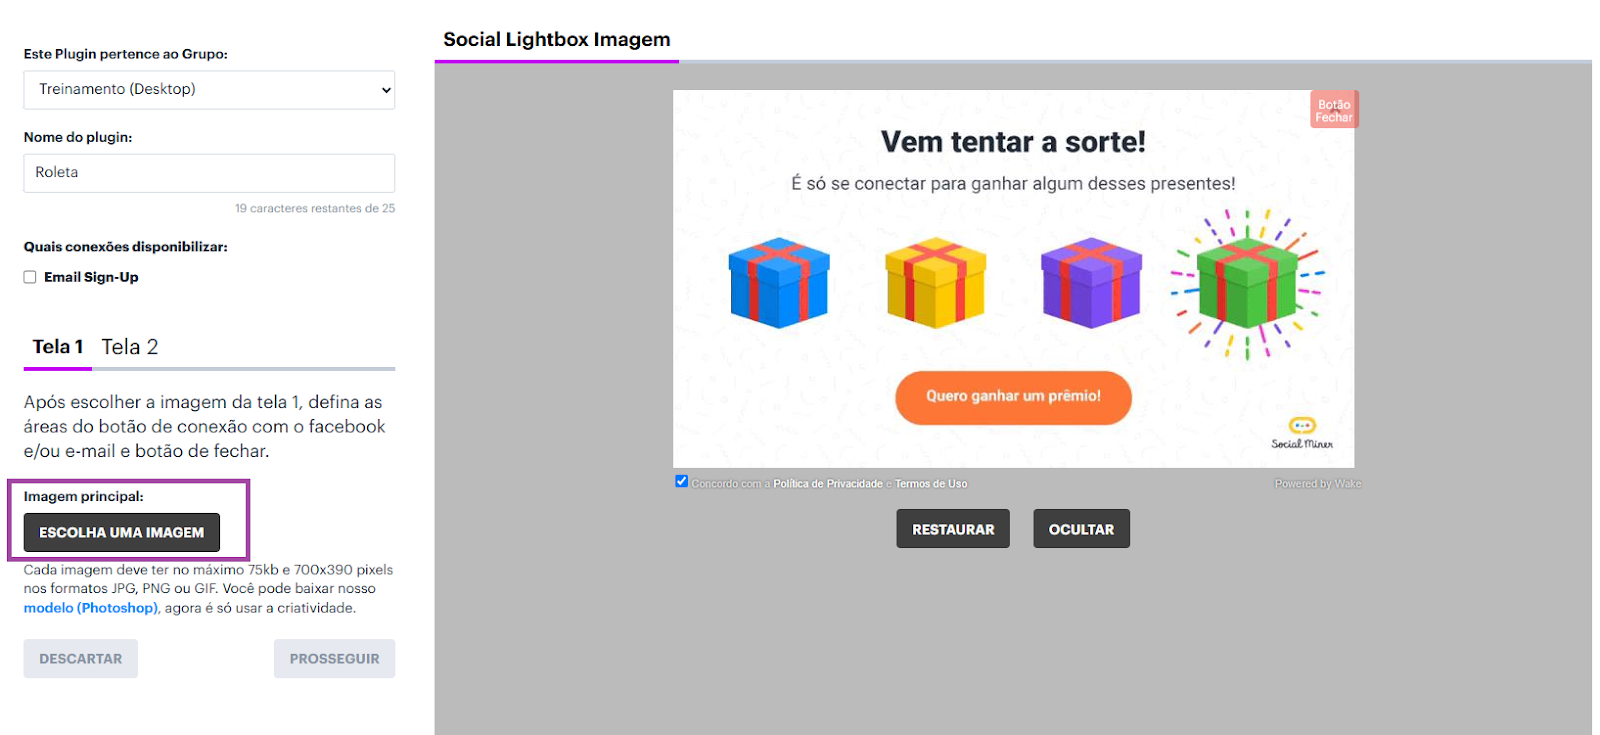
Task: Click the blue gift box image
Action: click(779, 283)
